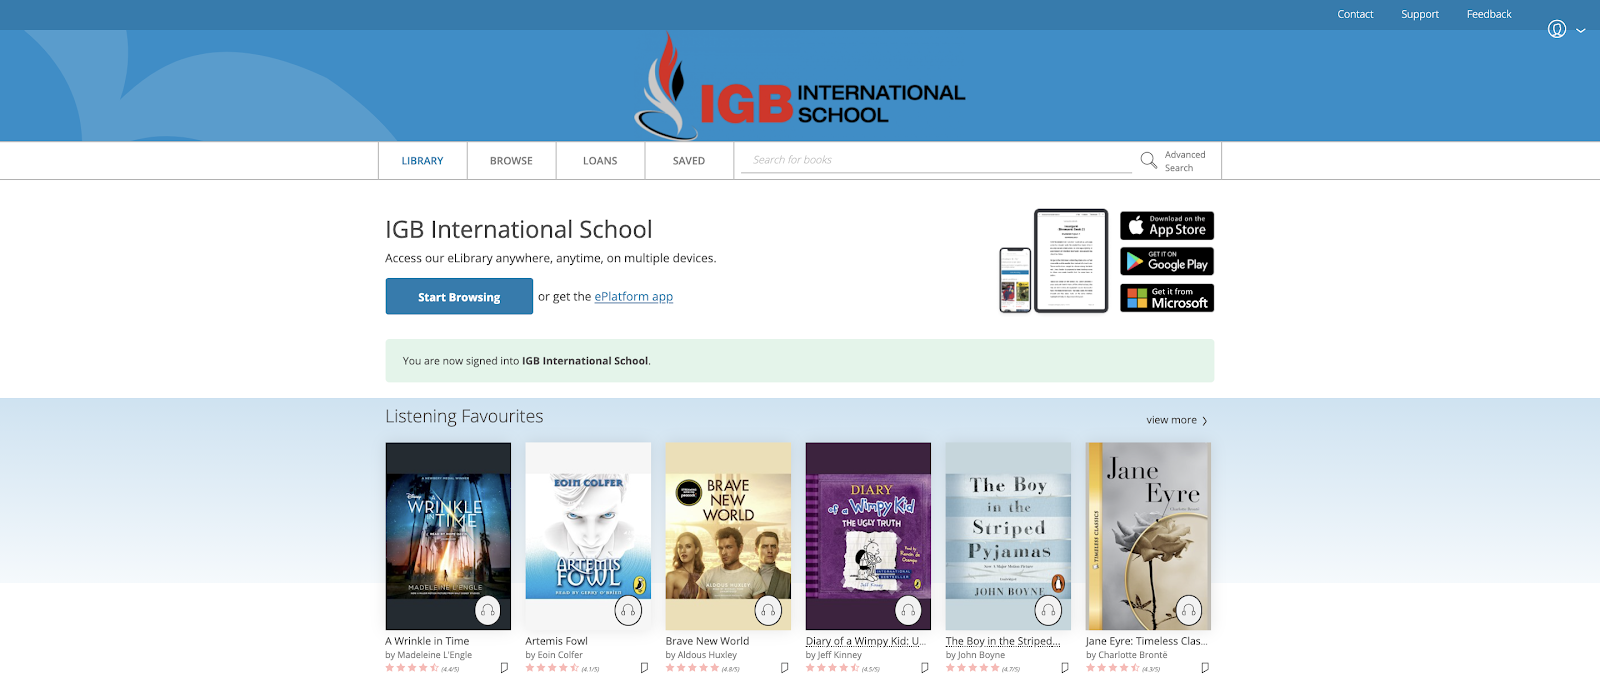The image size is (1600, 697).
Task: Click the Diary of a Wimpy Kid title
Action: pyautogui.click(x=866, y=641)
